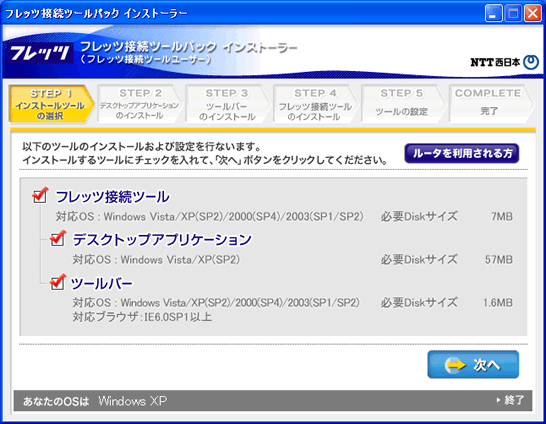Select STEP 3 ツールバーのインストール step
The height and width of the screenshot is (424, 546).
227,104
